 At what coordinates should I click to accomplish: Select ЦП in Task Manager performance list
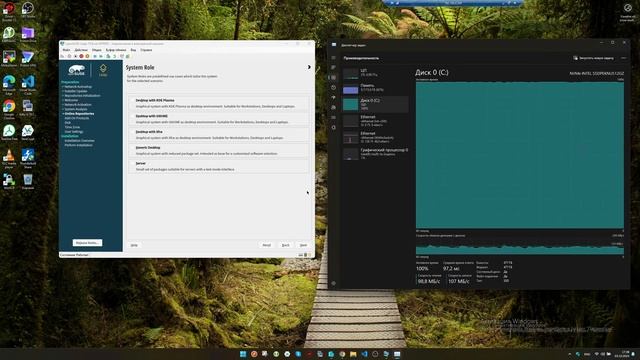[x=375, y=73]
